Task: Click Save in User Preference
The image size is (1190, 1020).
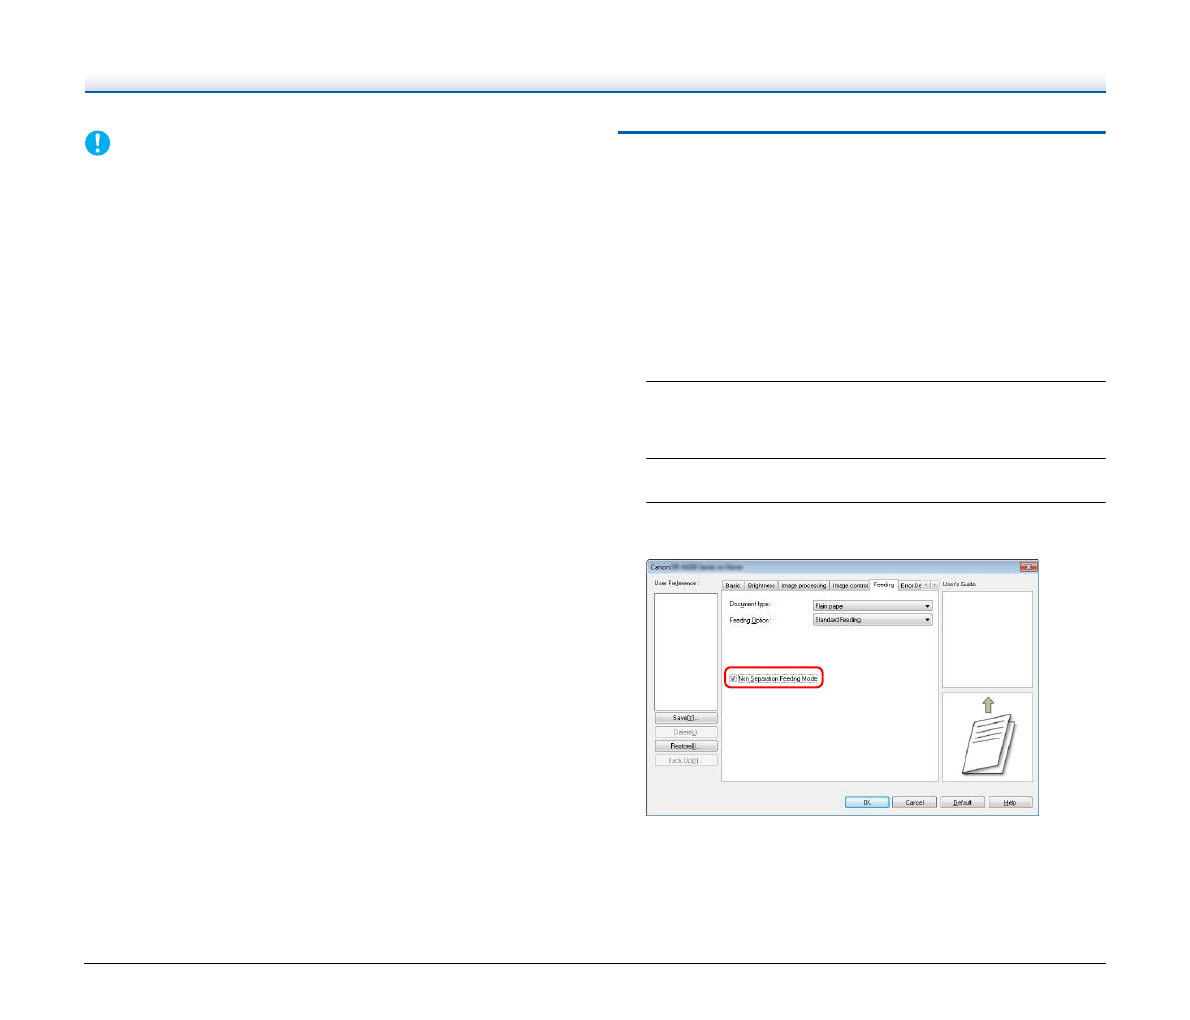Action: point(686,718)
